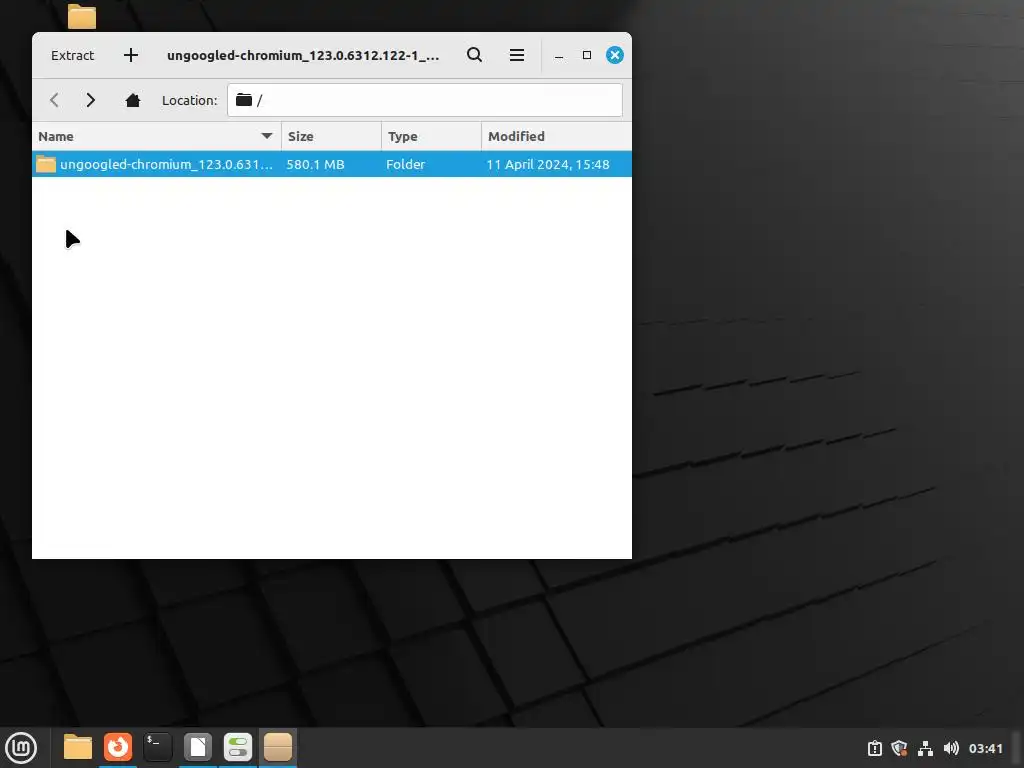Click the 580.1 MB size cell
Screen dimensions: 1024x768
coord(315,165)
